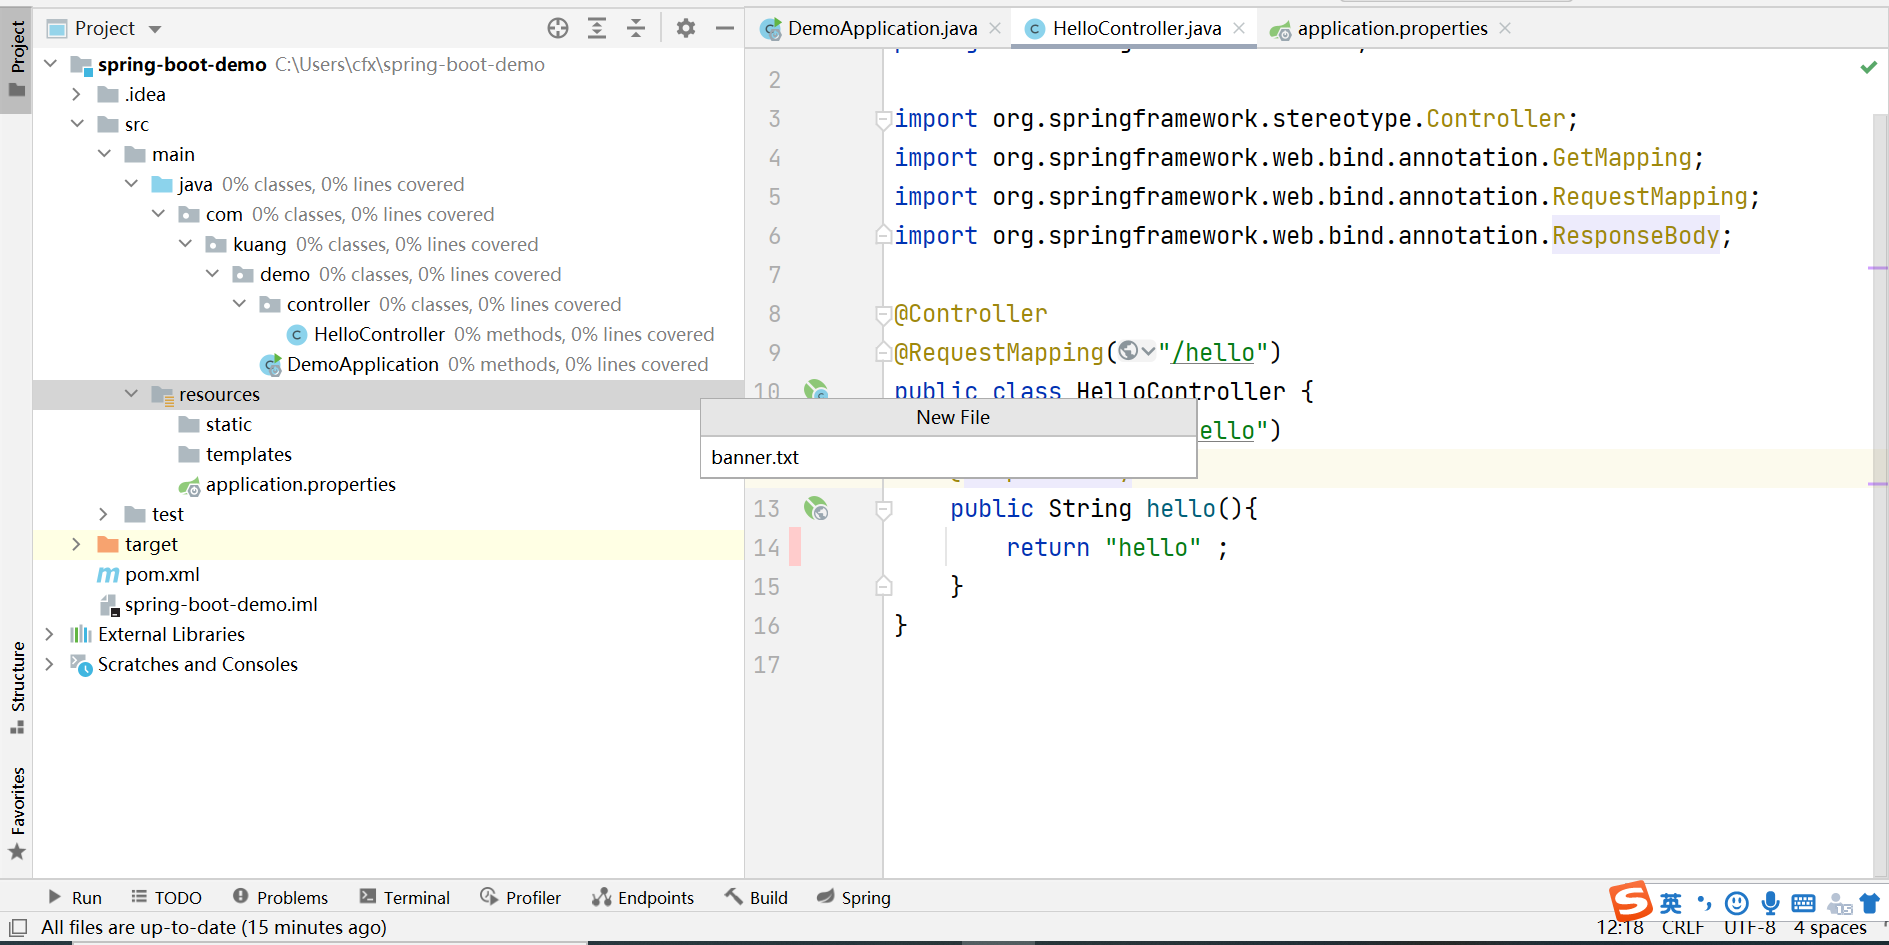The height and width of the screenshot is (945, 1889).
Task: Switch to DemoApplication.java tab
Action: pos(881,28)
